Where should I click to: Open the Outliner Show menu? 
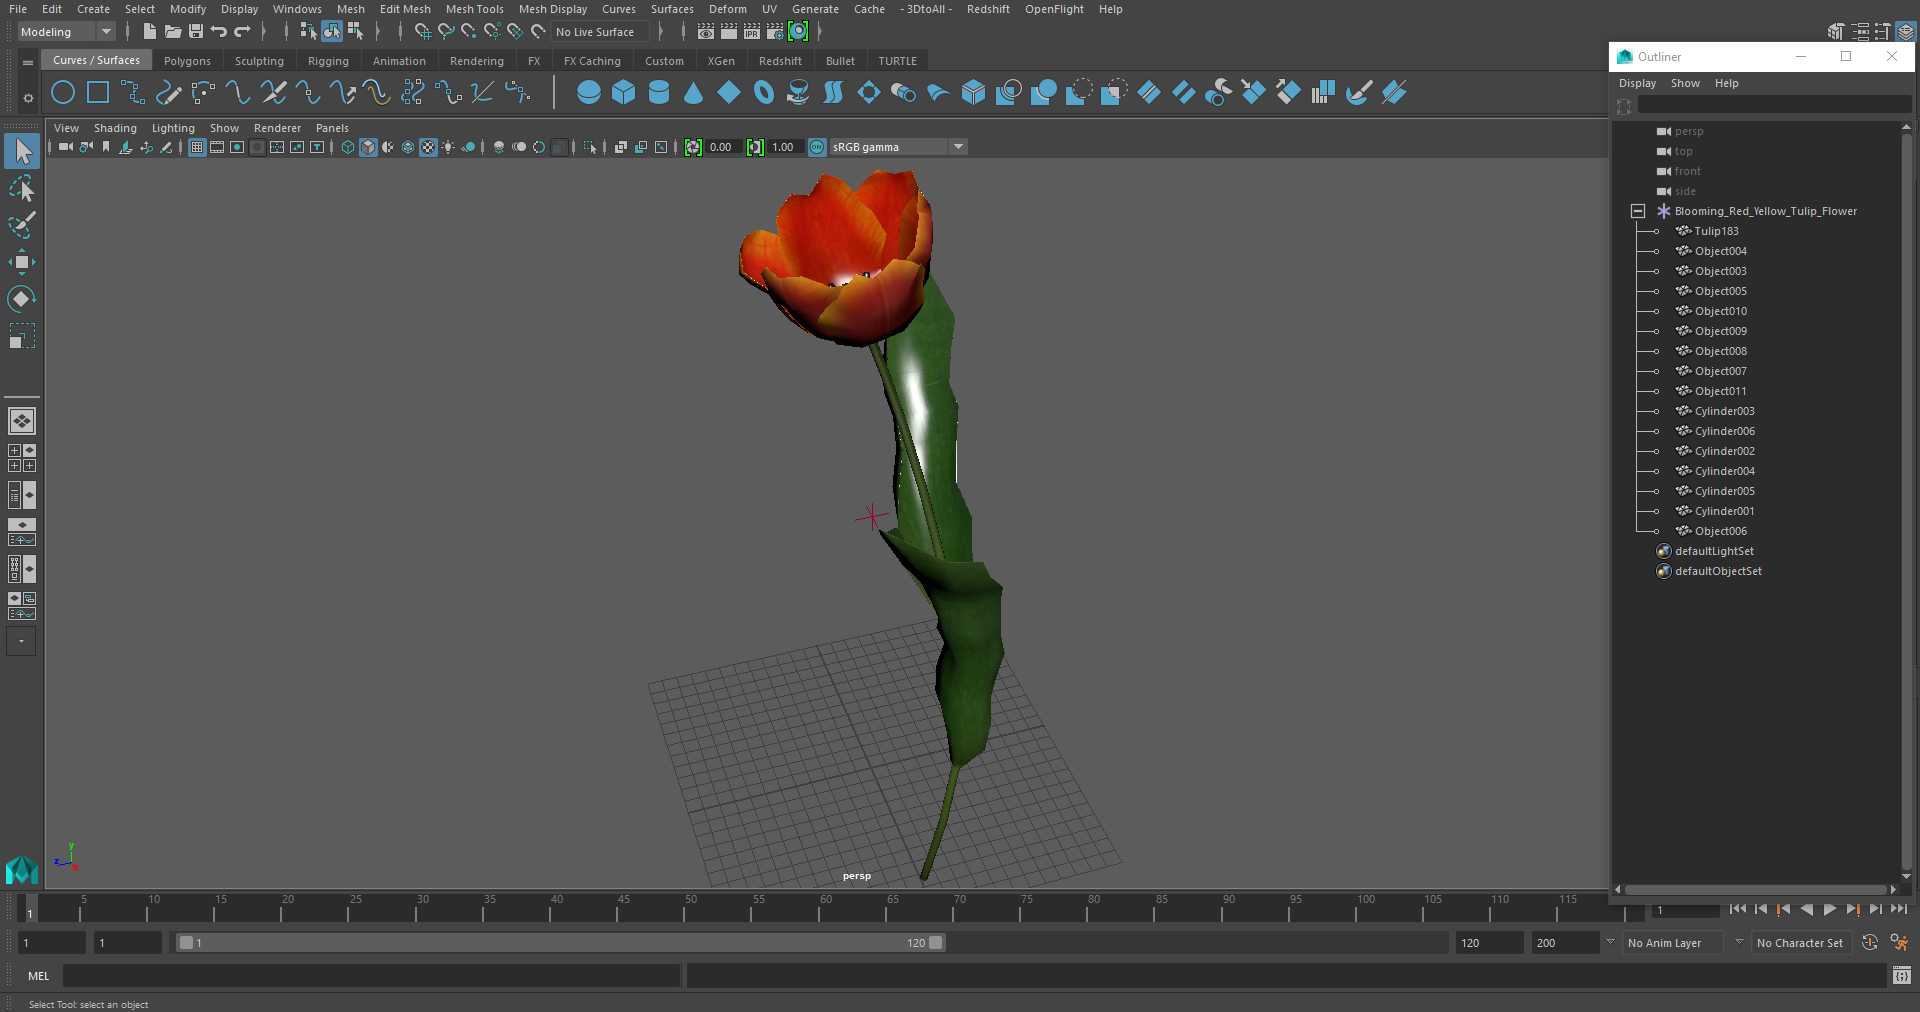pos(1685,83)
